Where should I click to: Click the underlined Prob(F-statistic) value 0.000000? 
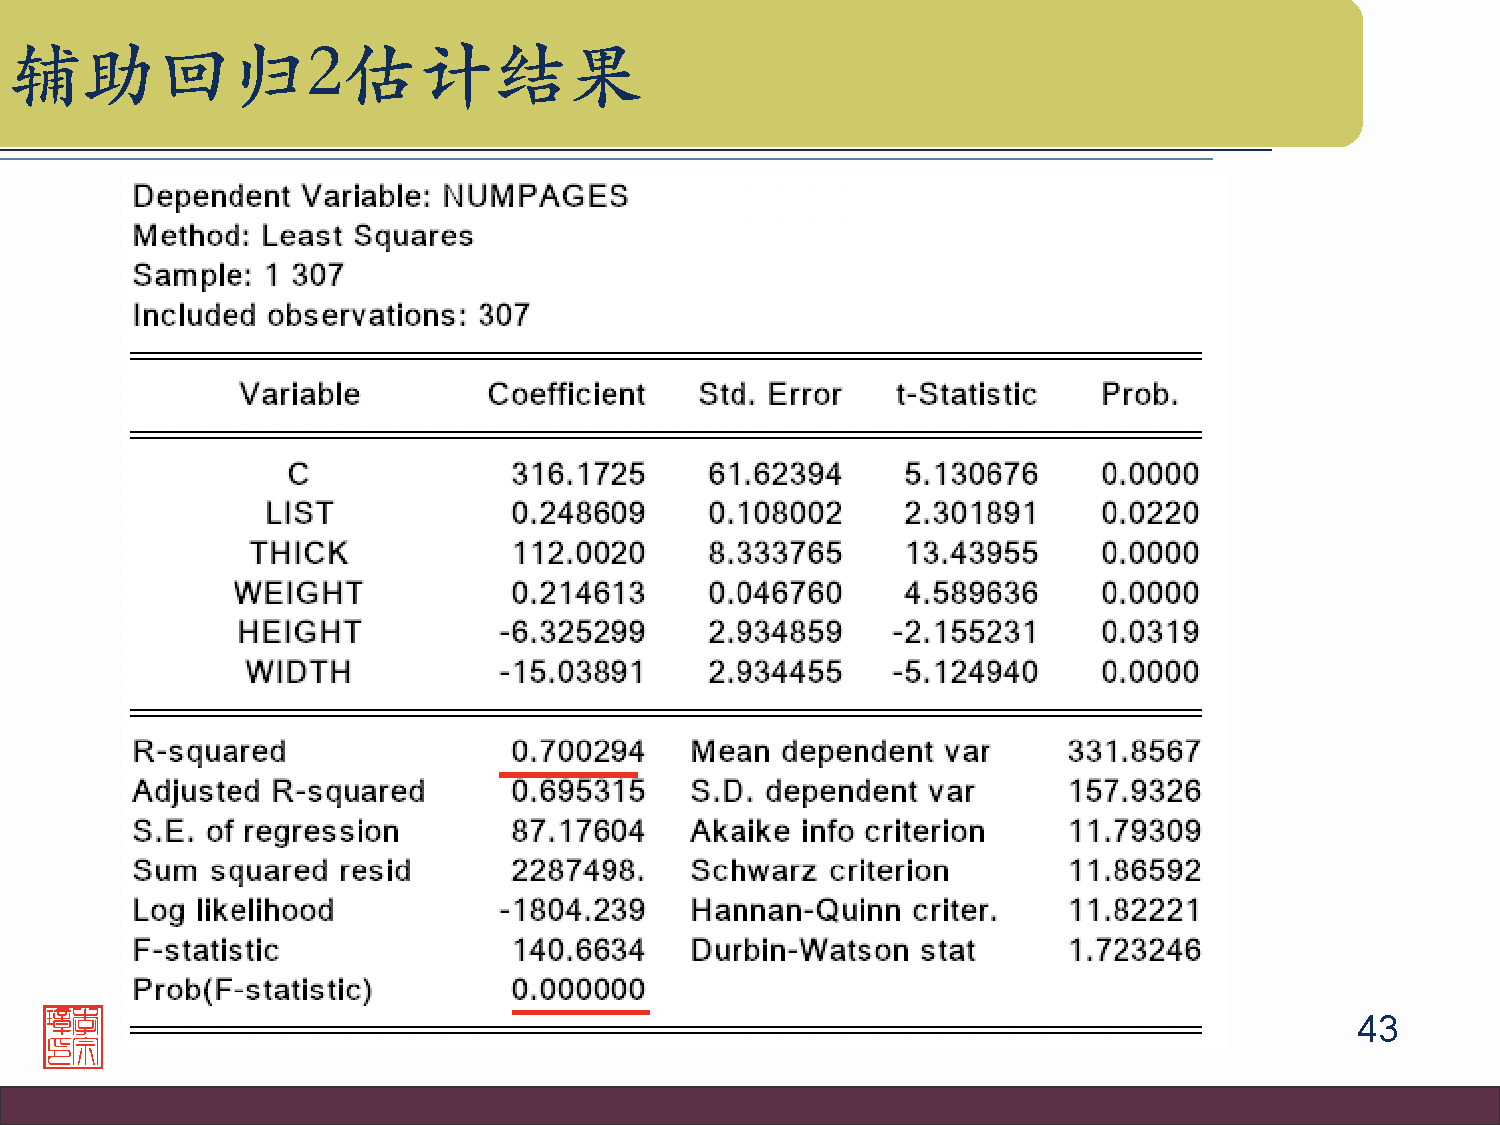pos(578,989)
